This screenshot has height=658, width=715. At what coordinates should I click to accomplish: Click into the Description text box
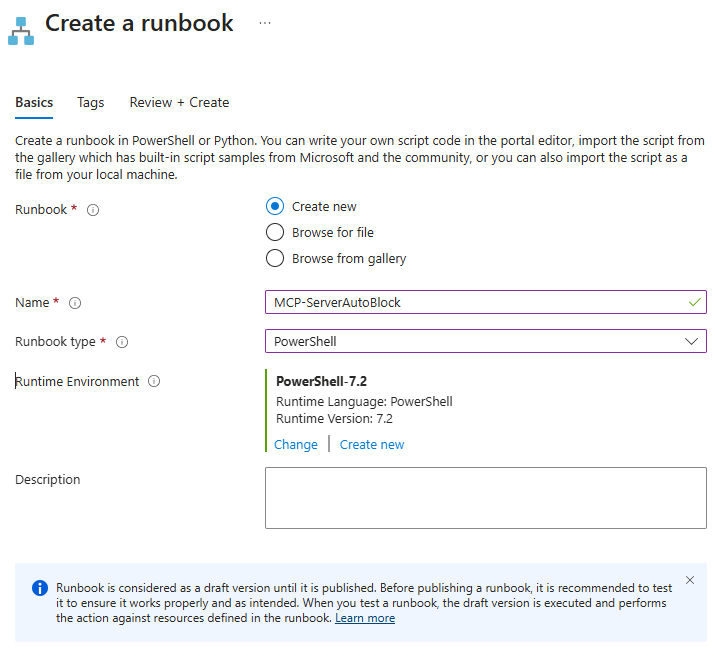click(x=486, y=498)
